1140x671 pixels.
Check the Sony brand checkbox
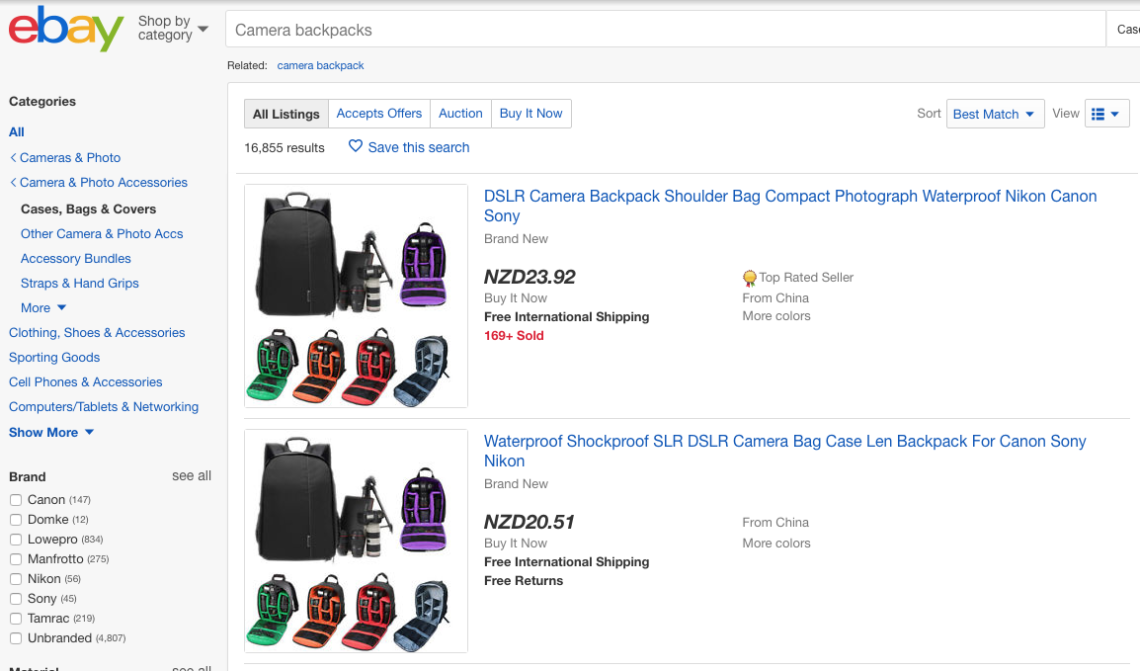pos(15,599)
